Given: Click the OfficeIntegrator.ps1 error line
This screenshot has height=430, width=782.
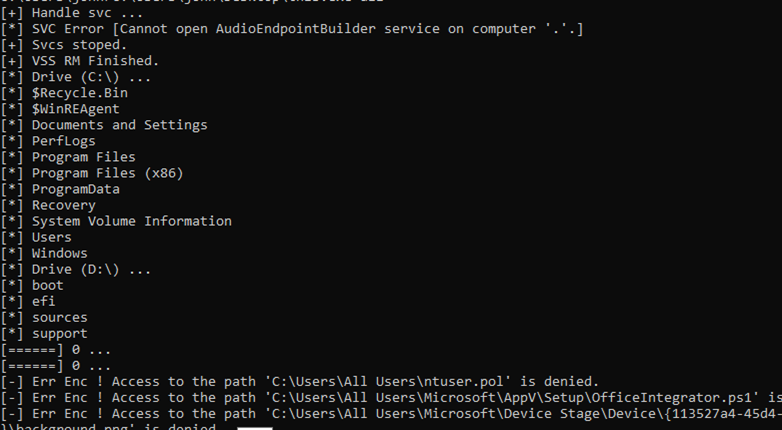Looking at the screenshot, I should 400,397.
